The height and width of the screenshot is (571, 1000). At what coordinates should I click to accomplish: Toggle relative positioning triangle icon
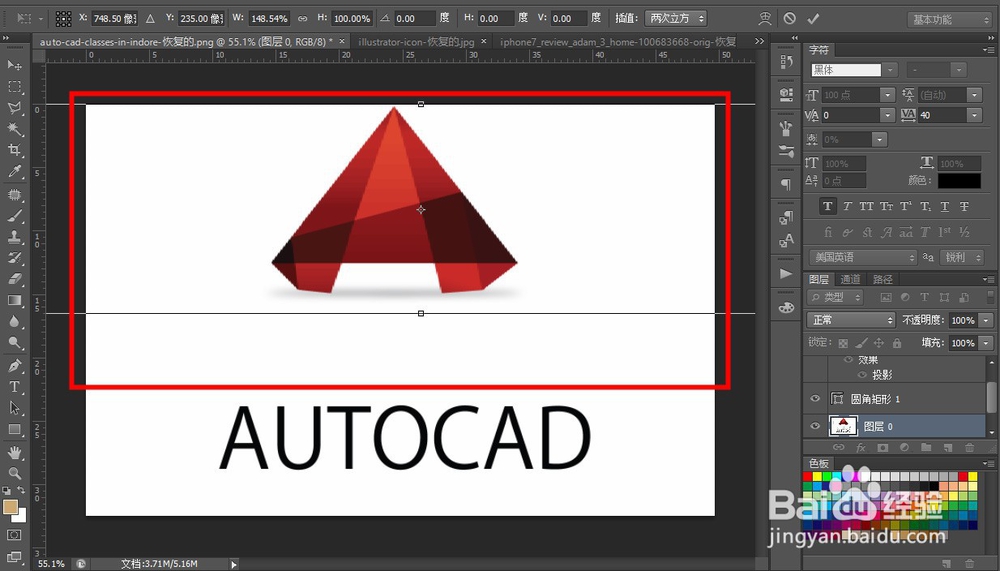pos(151,19)
